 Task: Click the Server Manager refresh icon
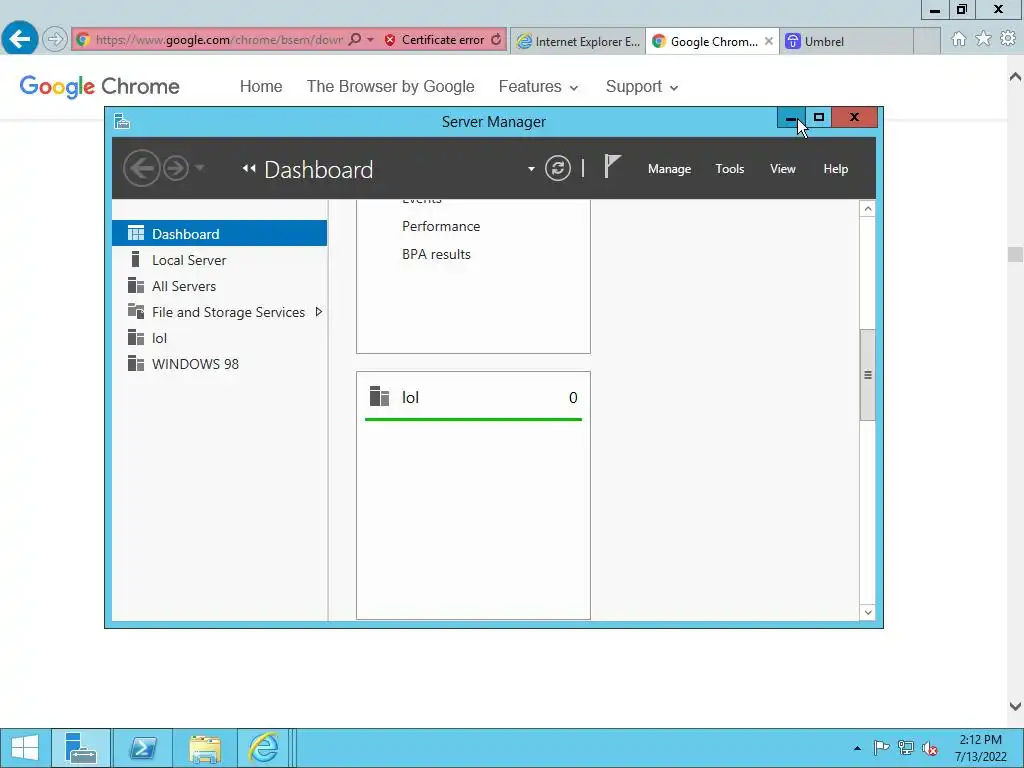tap(558, 168)
